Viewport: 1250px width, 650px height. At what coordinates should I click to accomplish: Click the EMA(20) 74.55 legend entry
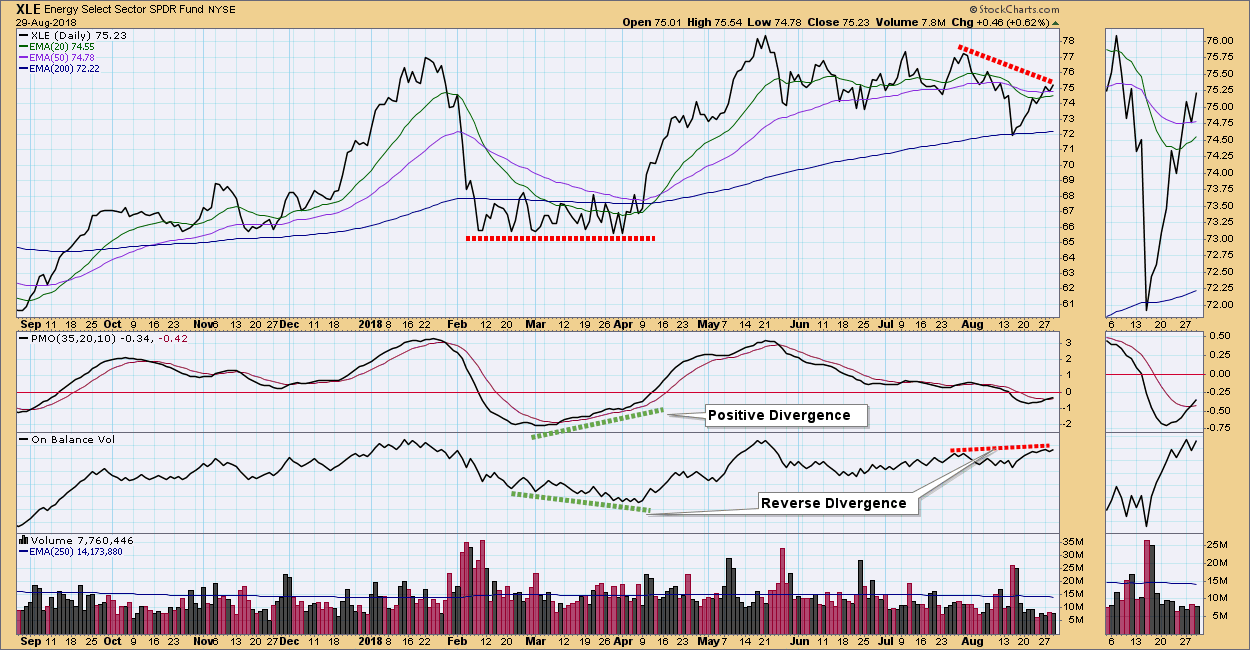pos(63,46)
